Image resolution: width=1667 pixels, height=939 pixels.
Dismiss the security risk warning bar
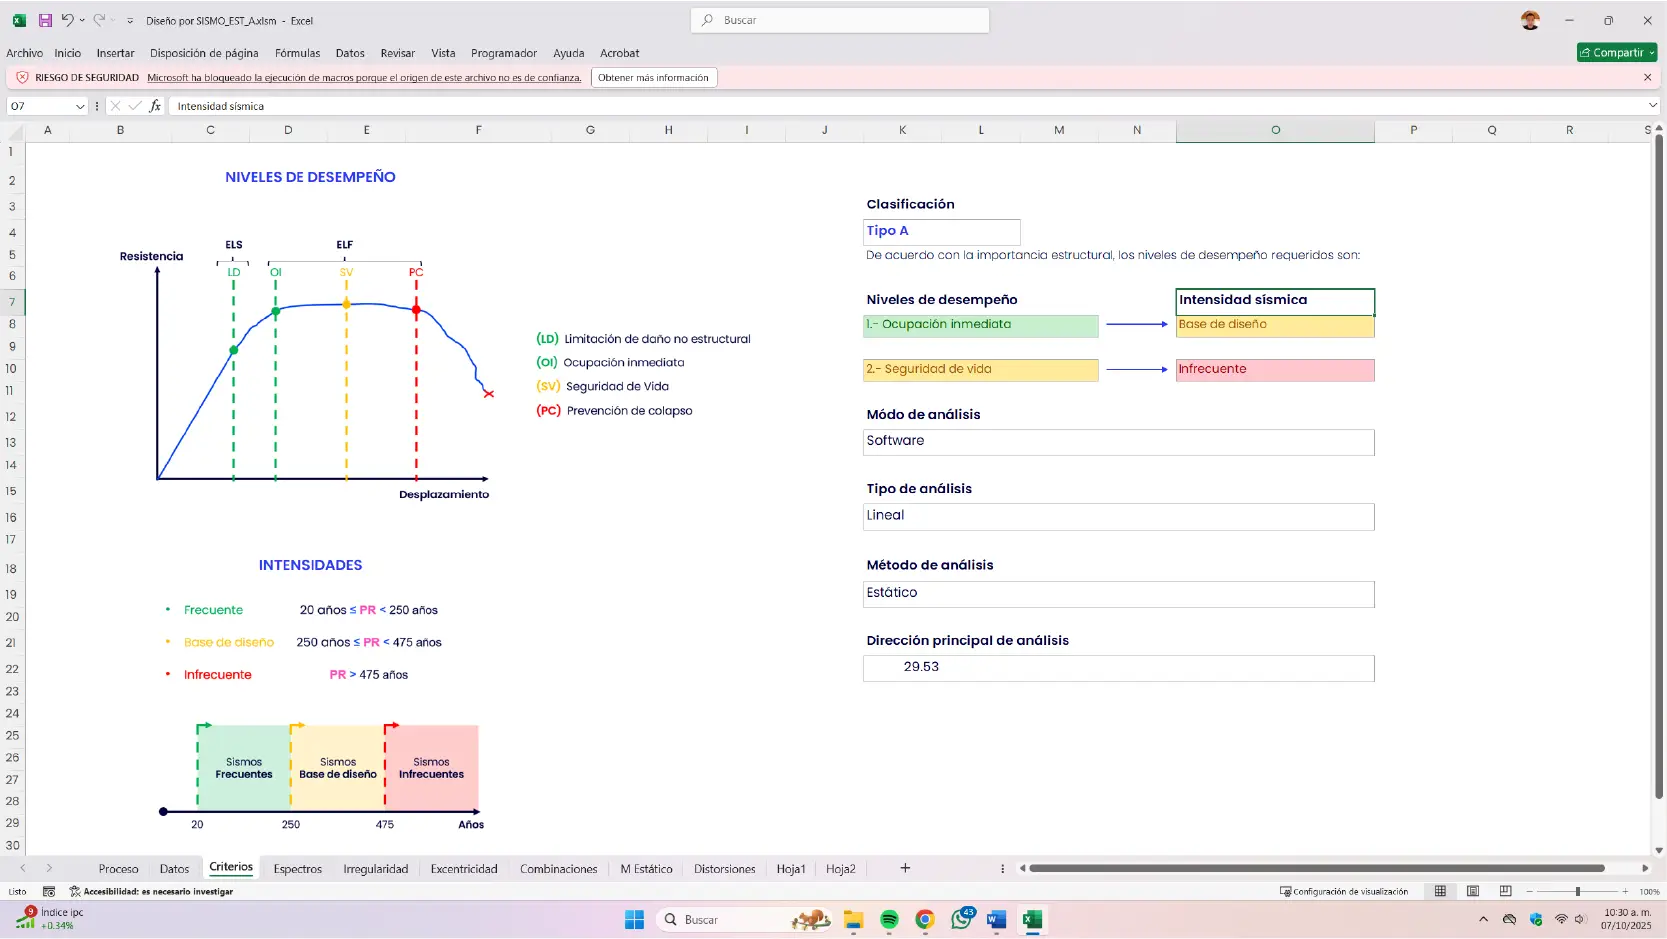1648,77
